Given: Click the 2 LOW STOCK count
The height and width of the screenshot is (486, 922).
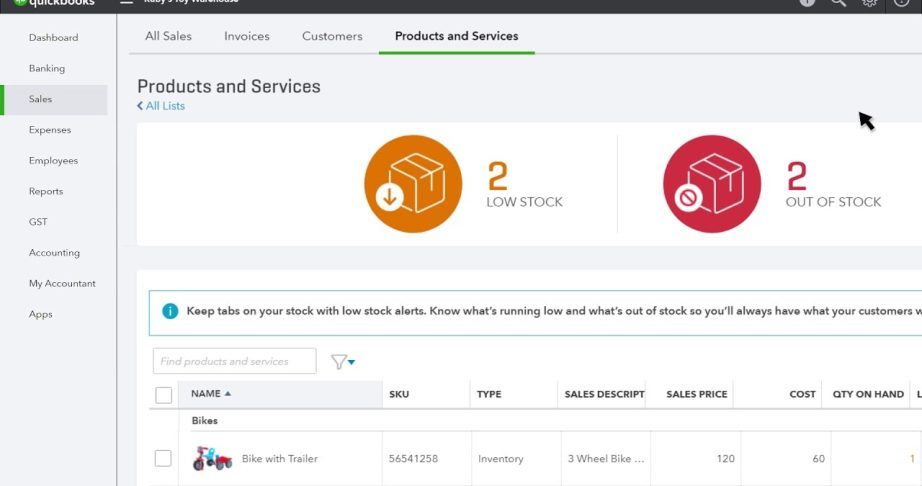Looking at the screenshot, I should (525, 185).
